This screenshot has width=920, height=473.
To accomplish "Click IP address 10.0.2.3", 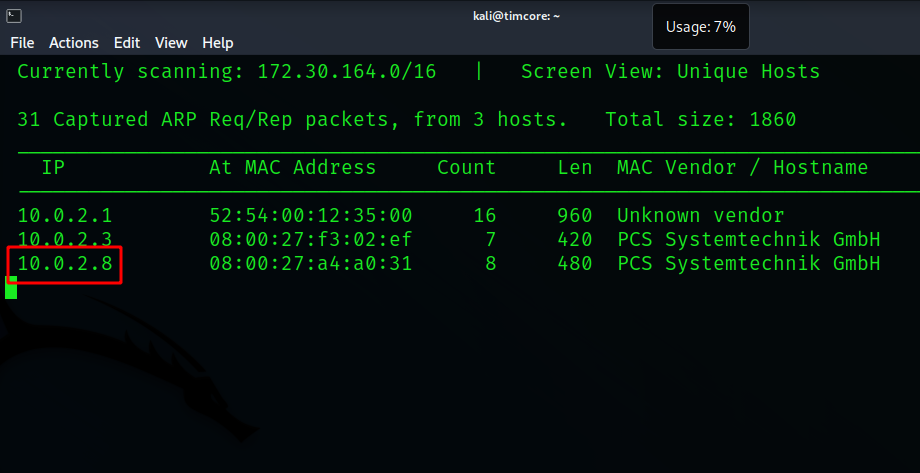I will [65, 239].
